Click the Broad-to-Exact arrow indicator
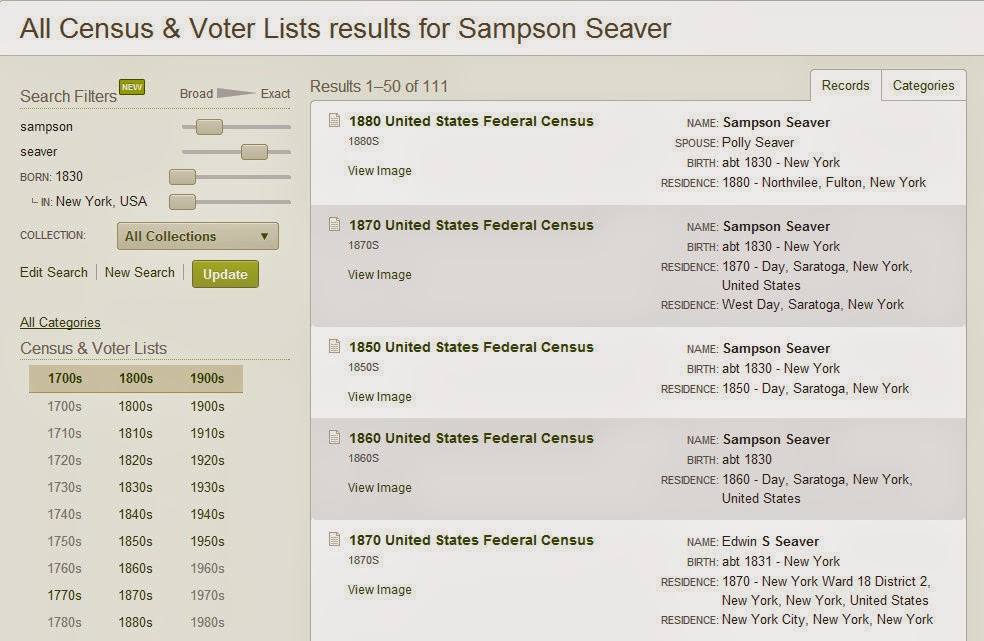984x641 pixels. 236,93
